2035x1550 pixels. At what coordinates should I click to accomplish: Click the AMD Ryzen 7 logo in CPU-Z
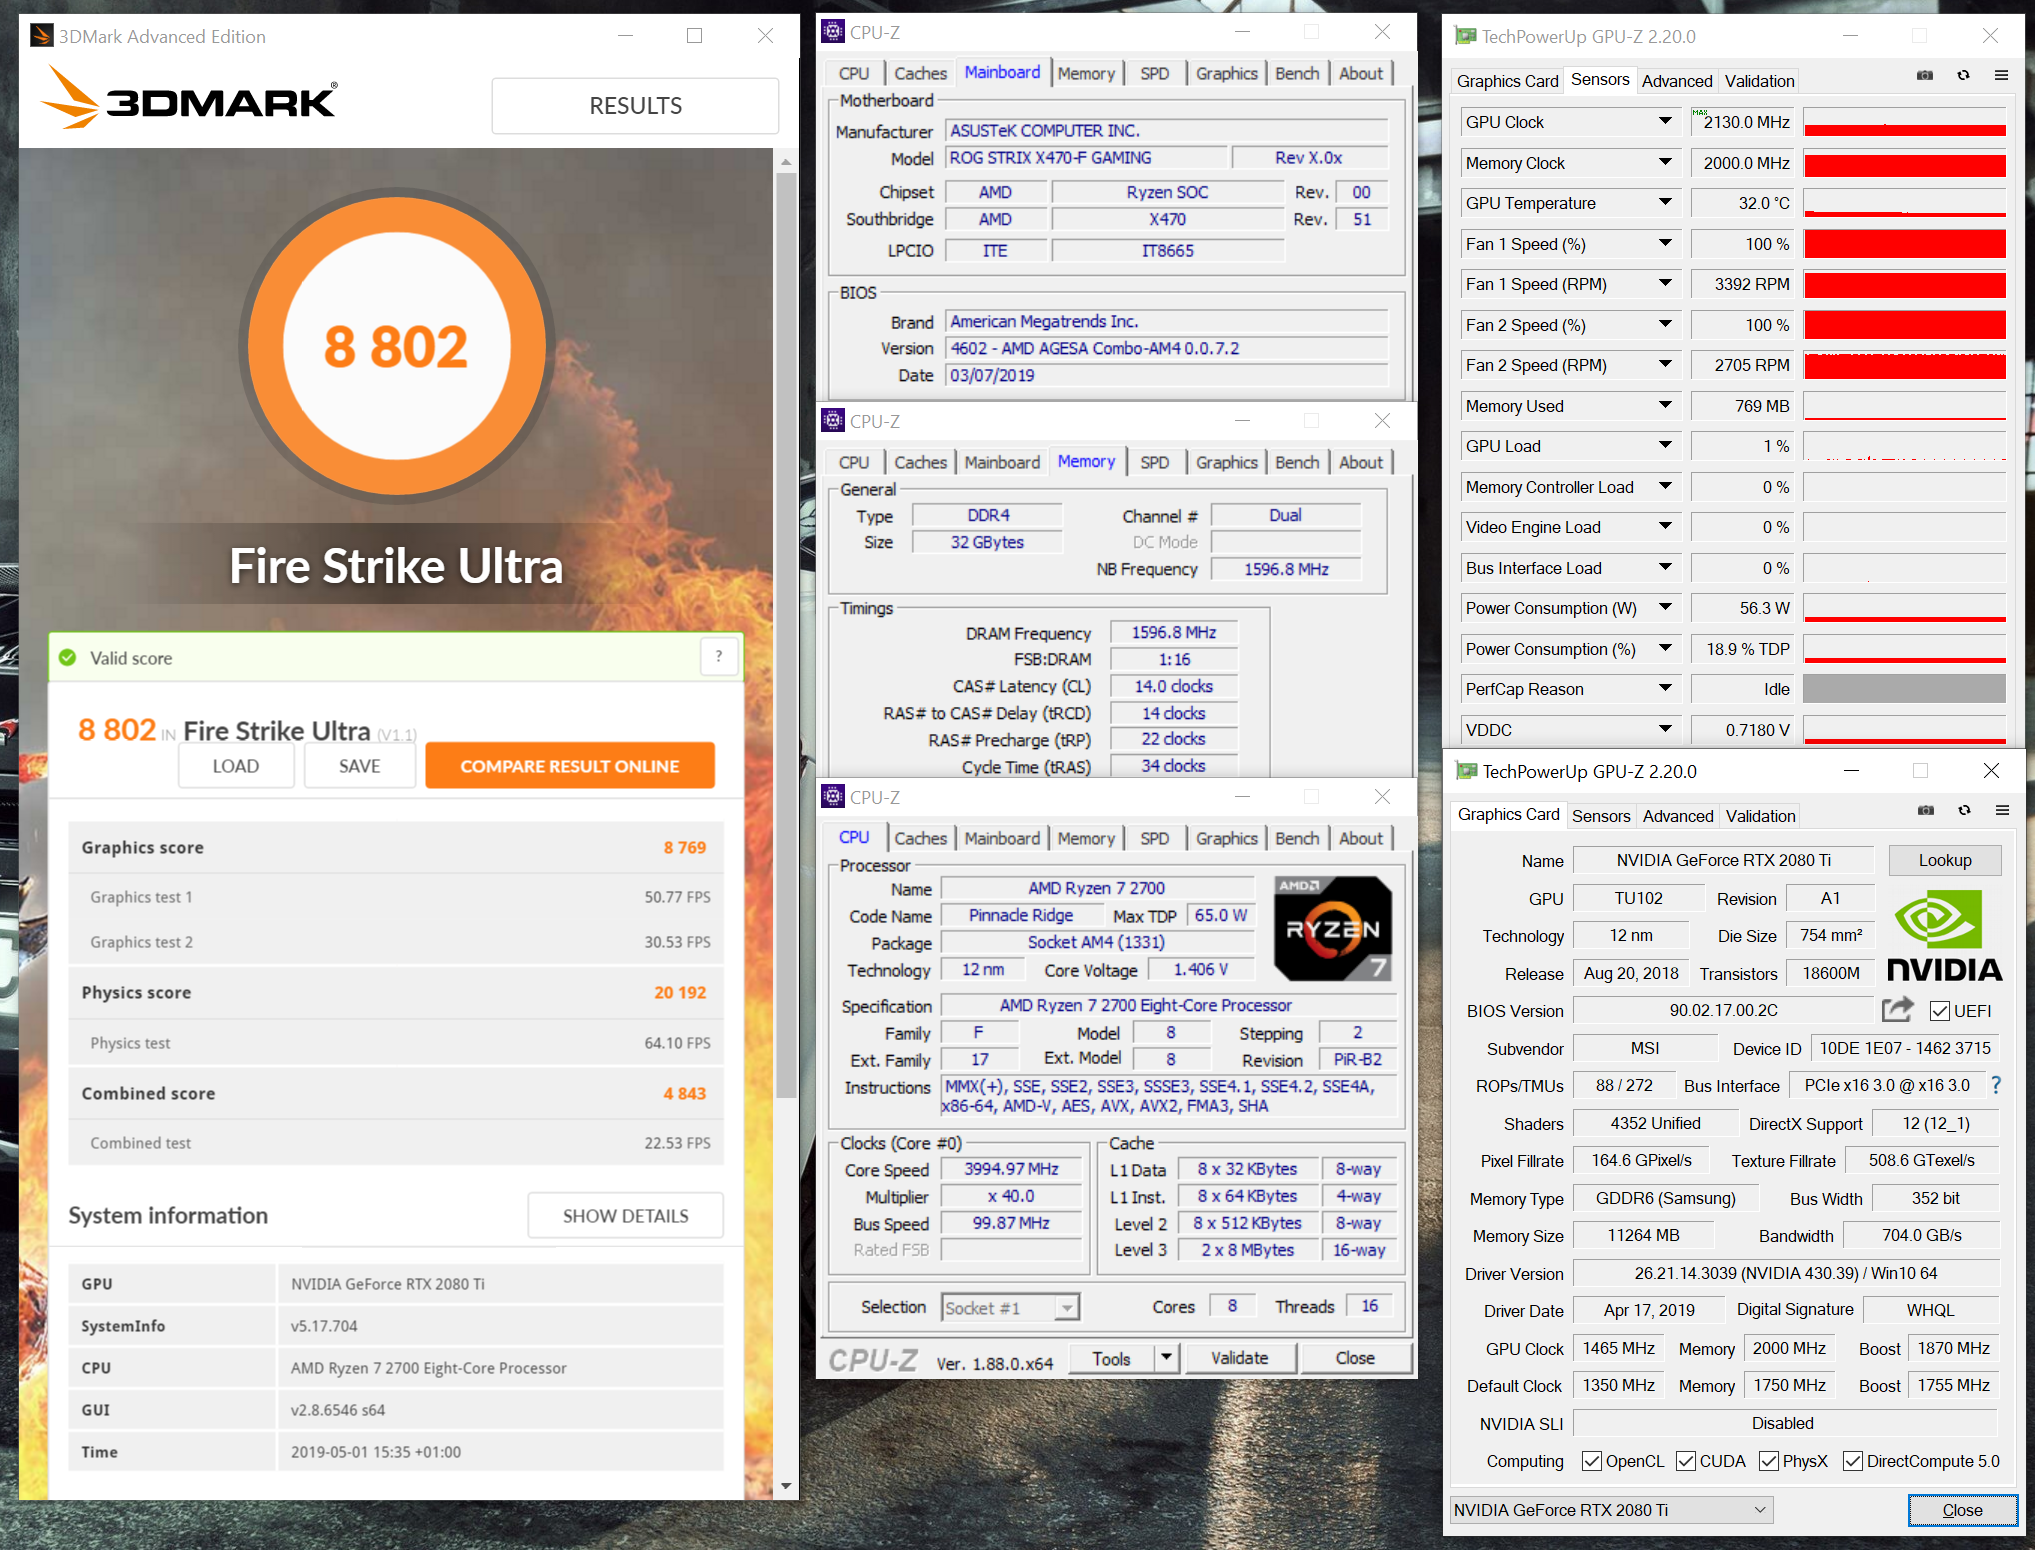1332,929
